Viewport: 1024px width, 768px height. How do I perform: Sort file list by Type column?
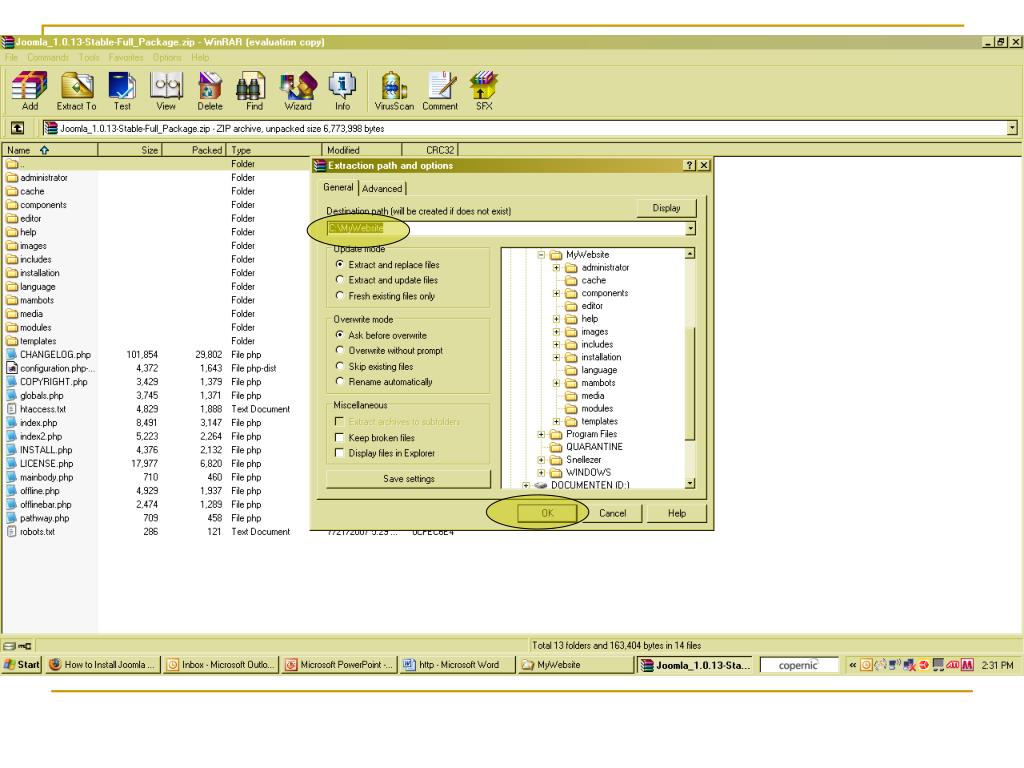[x=274, y=150]
